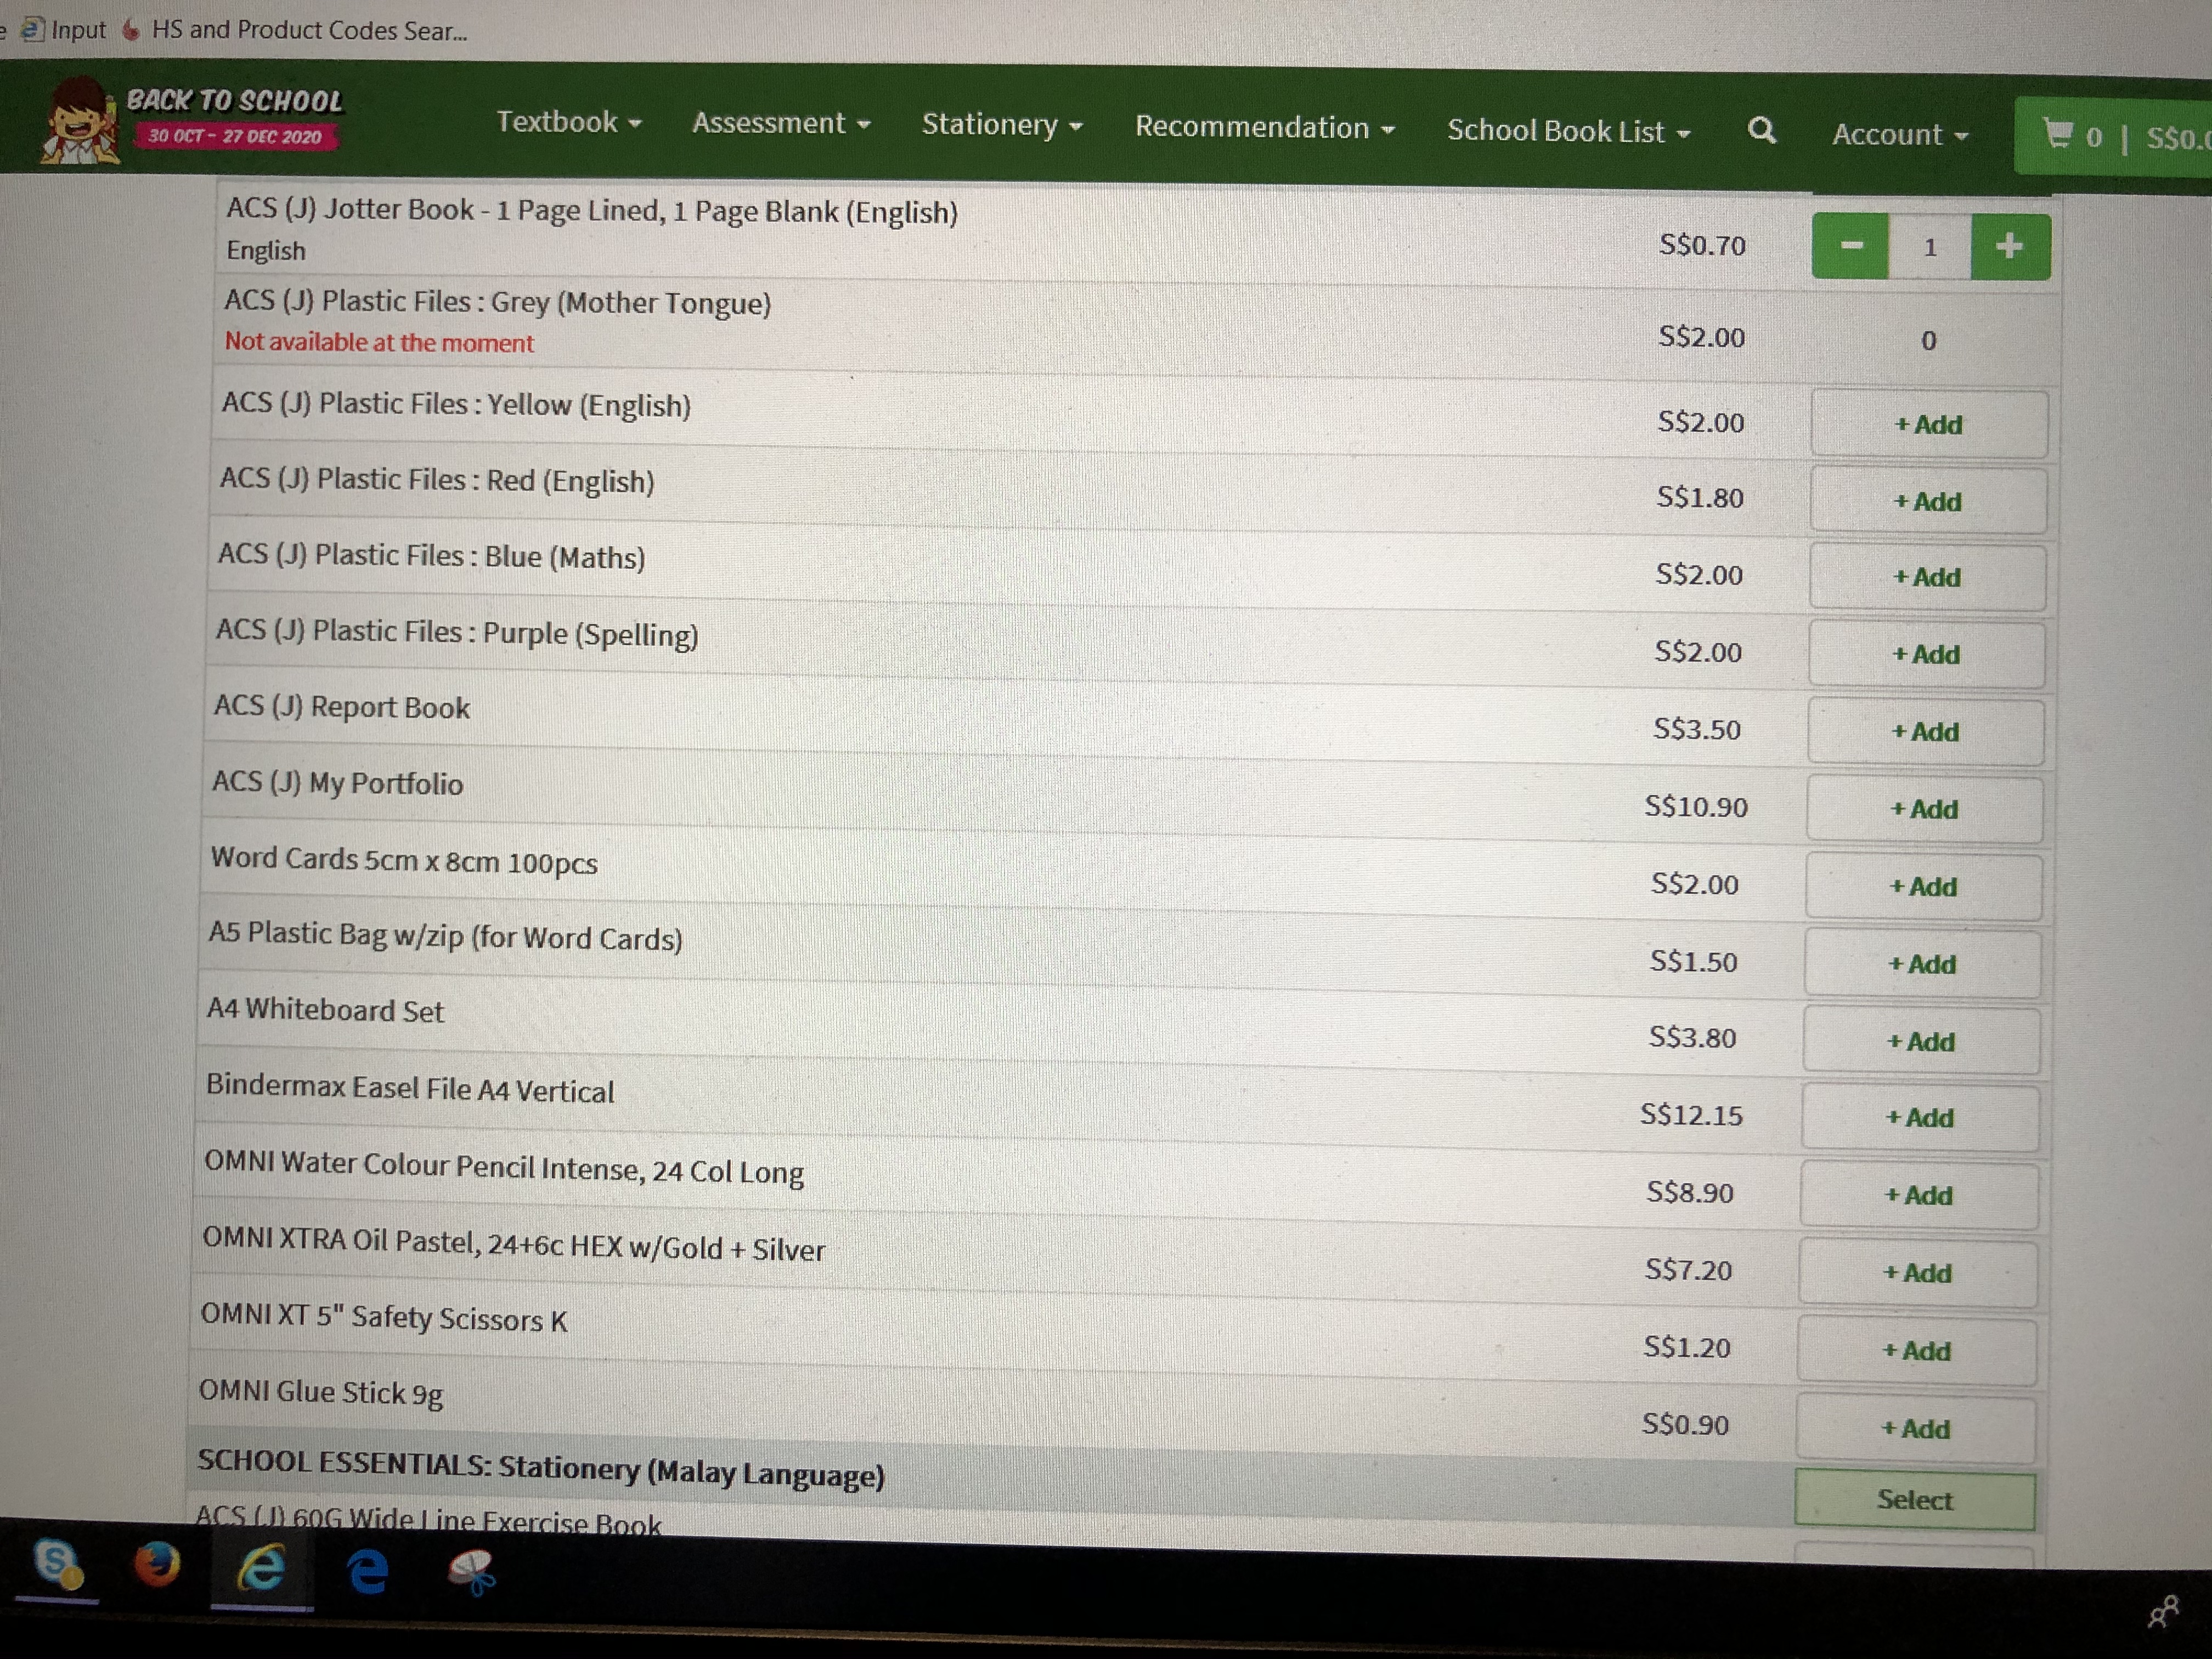Open Skype from the taskbar
Image resolution: width=2212 pixels, height=1659 pixels.
coord(57,1564)
